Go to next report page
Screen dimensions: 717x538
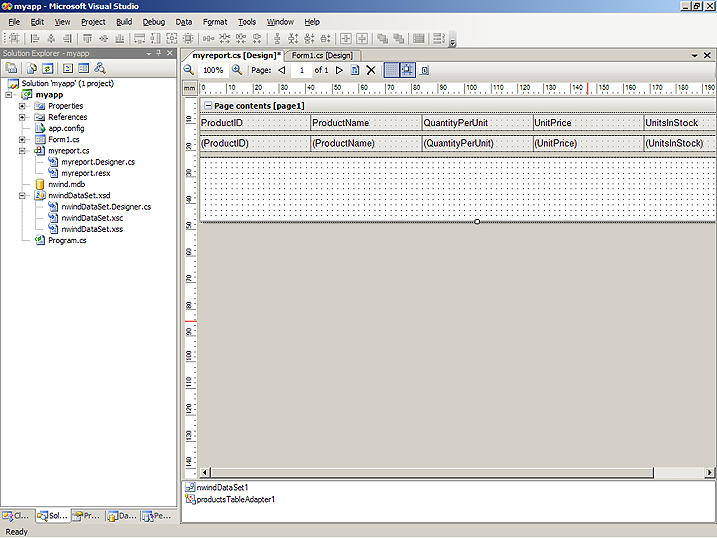tap(339, 70)
